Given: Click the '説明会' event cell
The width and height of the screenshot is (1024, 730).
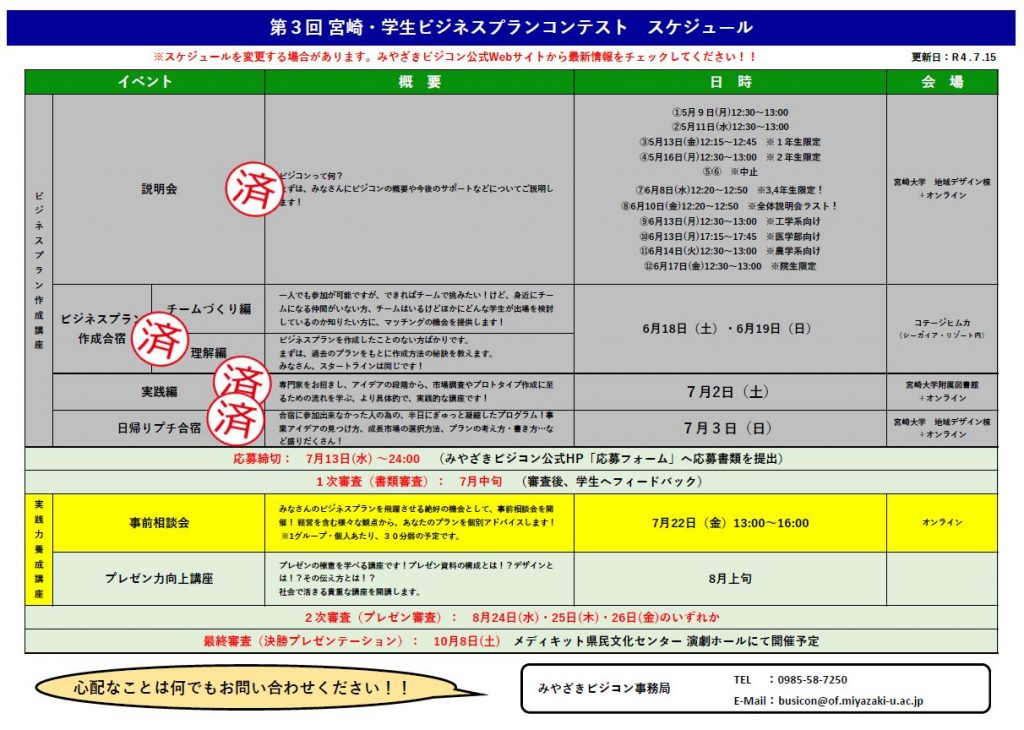Looking at the screenshot, I should [159, 189].
